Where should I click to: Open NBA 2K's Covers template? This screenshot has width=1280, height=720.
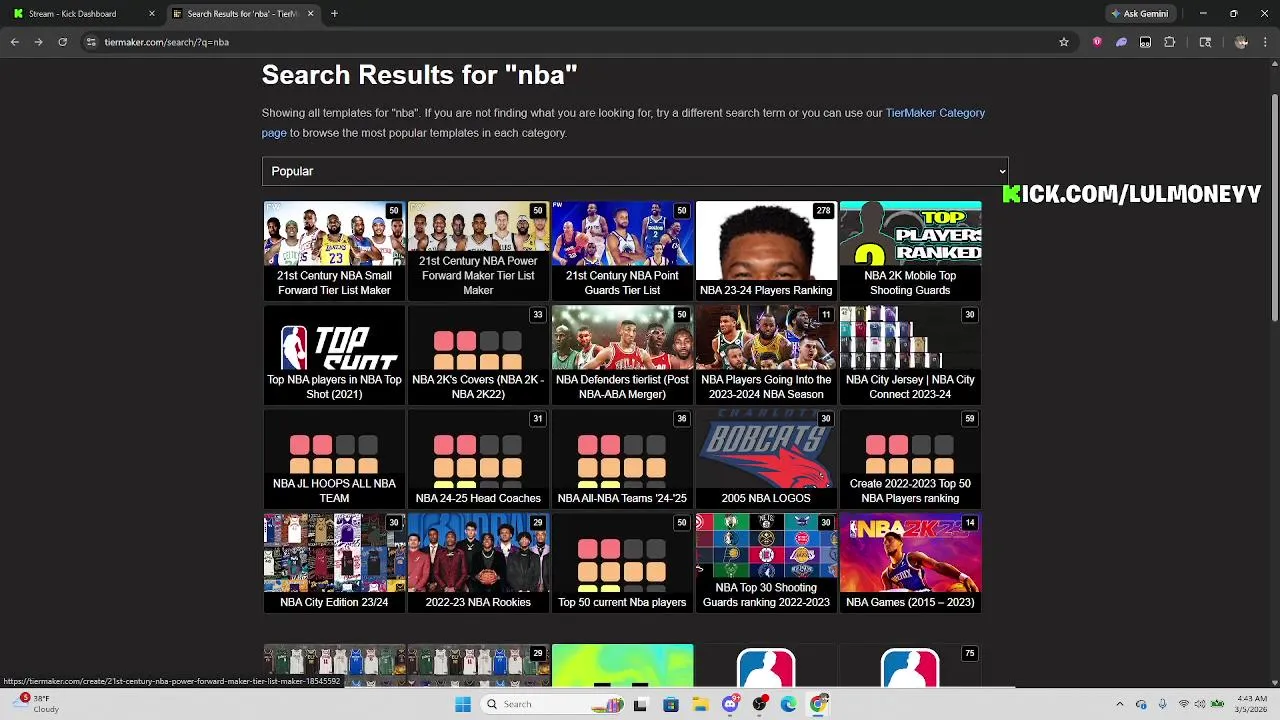point(478,354)
